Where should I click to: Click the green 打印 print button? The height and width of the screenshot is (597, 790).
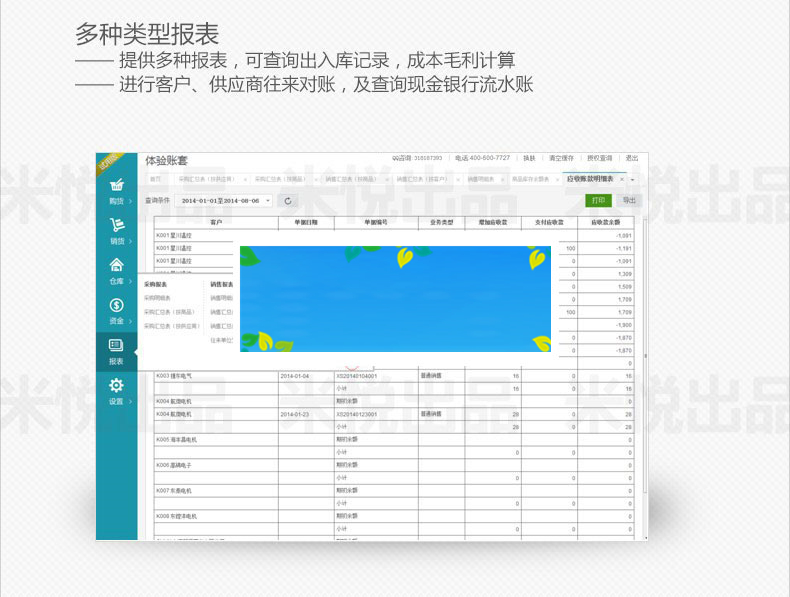coord(598,200)
